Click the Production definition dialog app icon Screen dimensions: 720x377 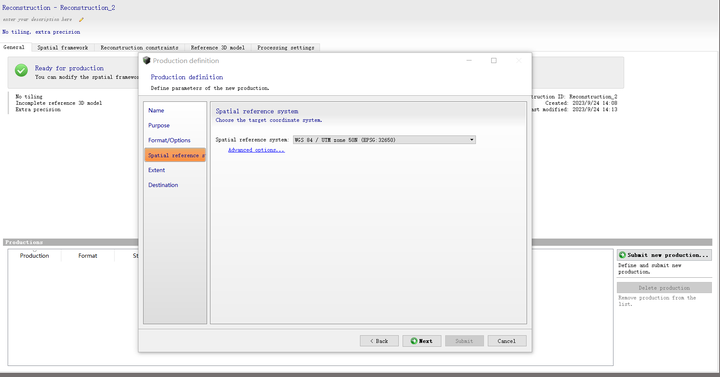146,61
